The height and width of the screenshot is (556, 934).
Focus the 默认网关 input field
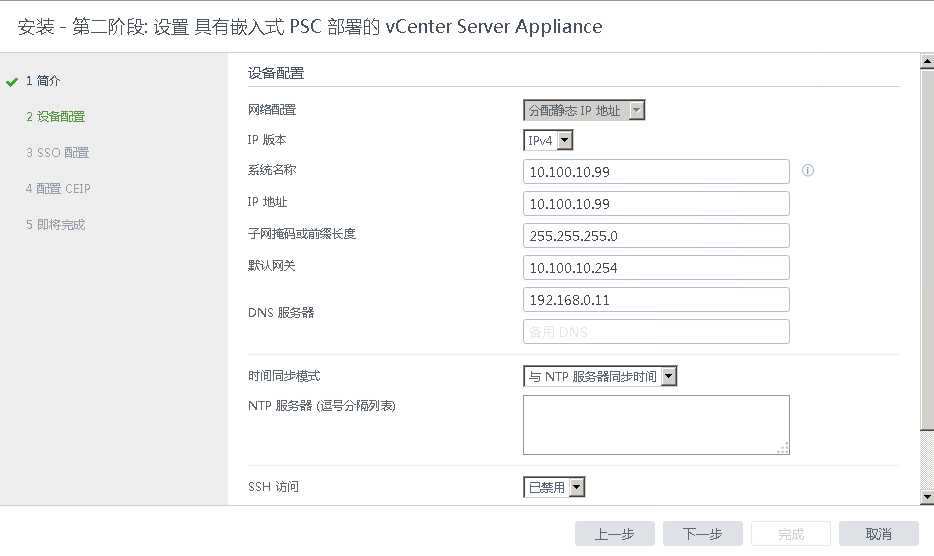coord(656,268)
